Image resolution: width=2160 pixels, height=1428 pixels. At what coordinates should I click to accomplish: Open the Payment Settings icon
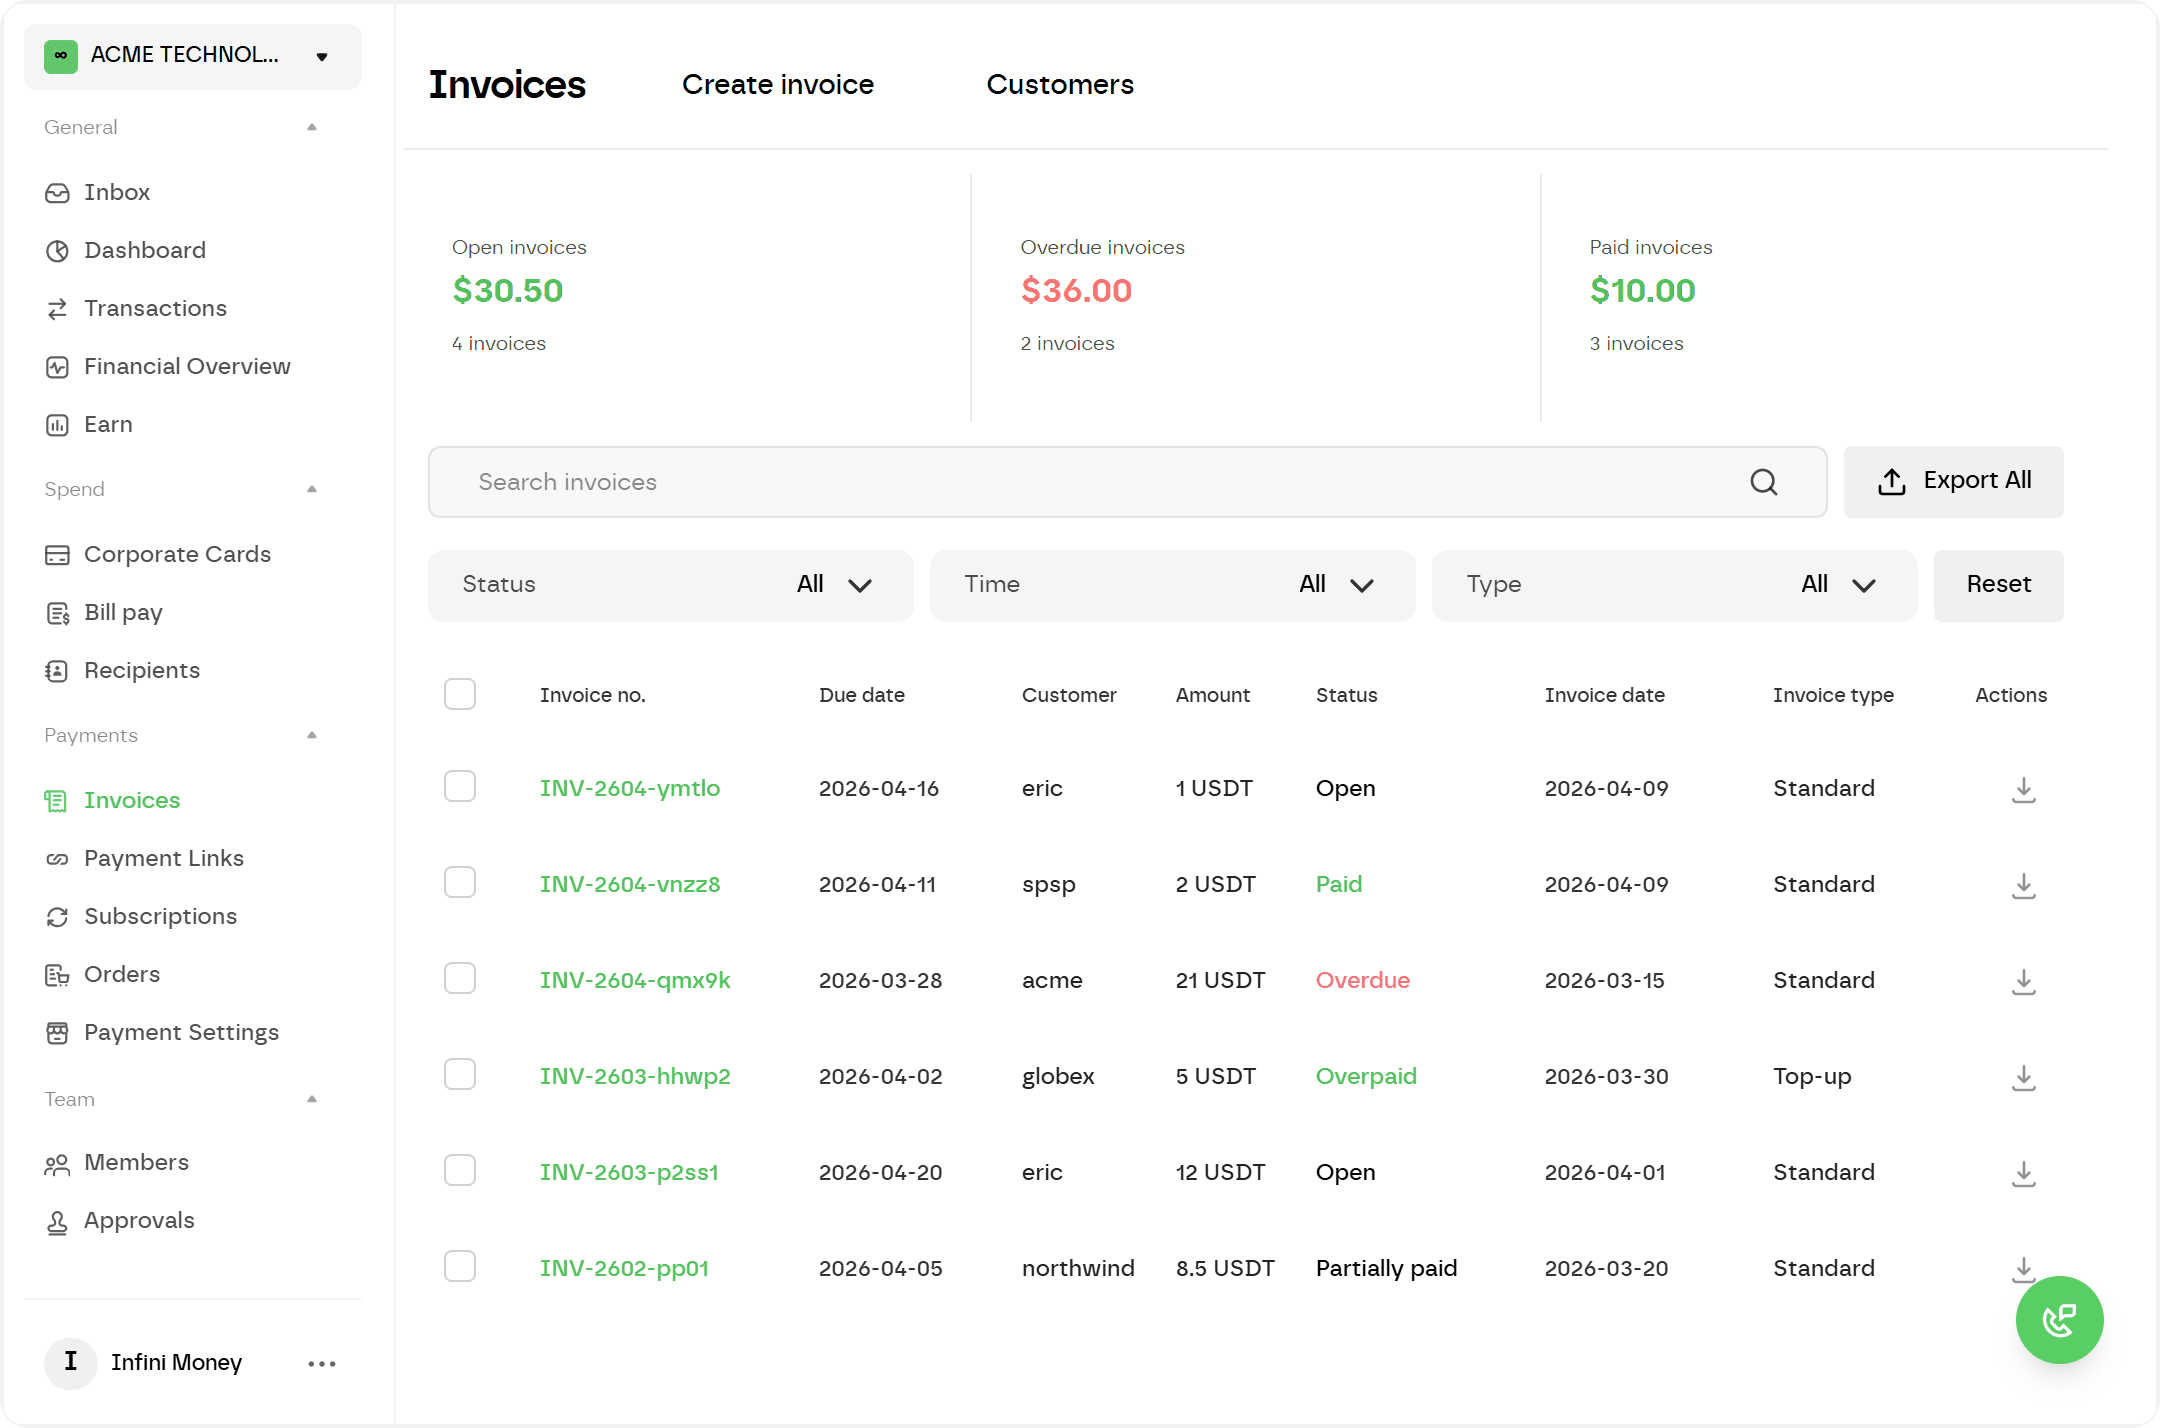click(57, 1033)
